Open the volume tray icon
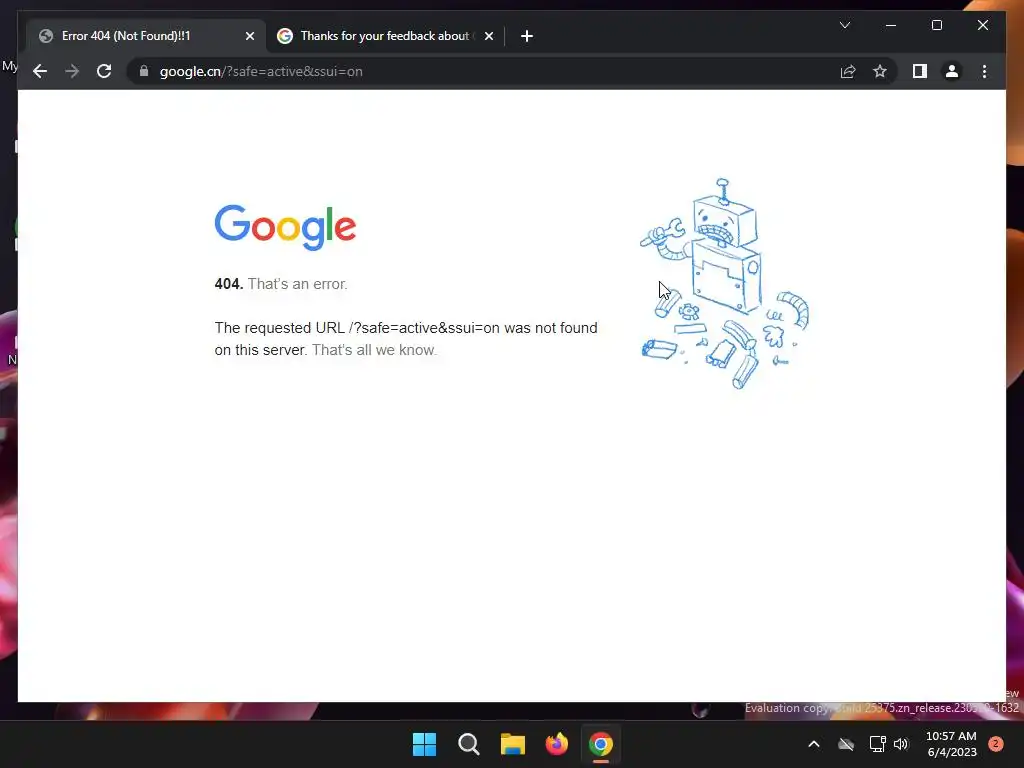This screenshot has height=768, width=1024. click(901, 744)
